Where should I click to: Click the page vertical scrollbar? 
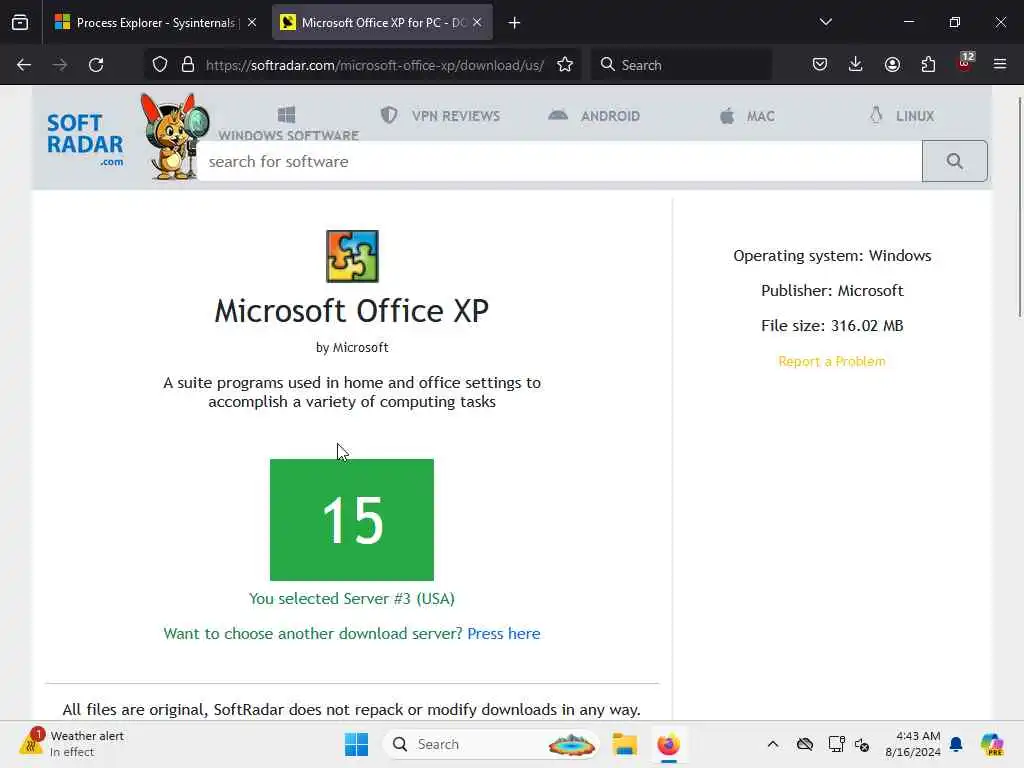point(1020,207)
